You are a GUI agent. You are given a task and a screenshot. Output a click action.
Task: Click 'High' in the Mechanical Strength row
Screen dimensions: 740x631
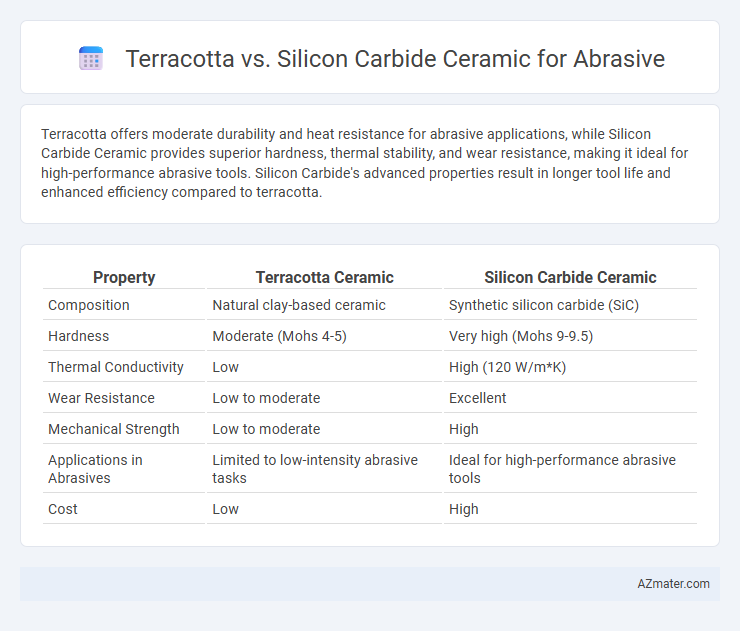point(463,429)
